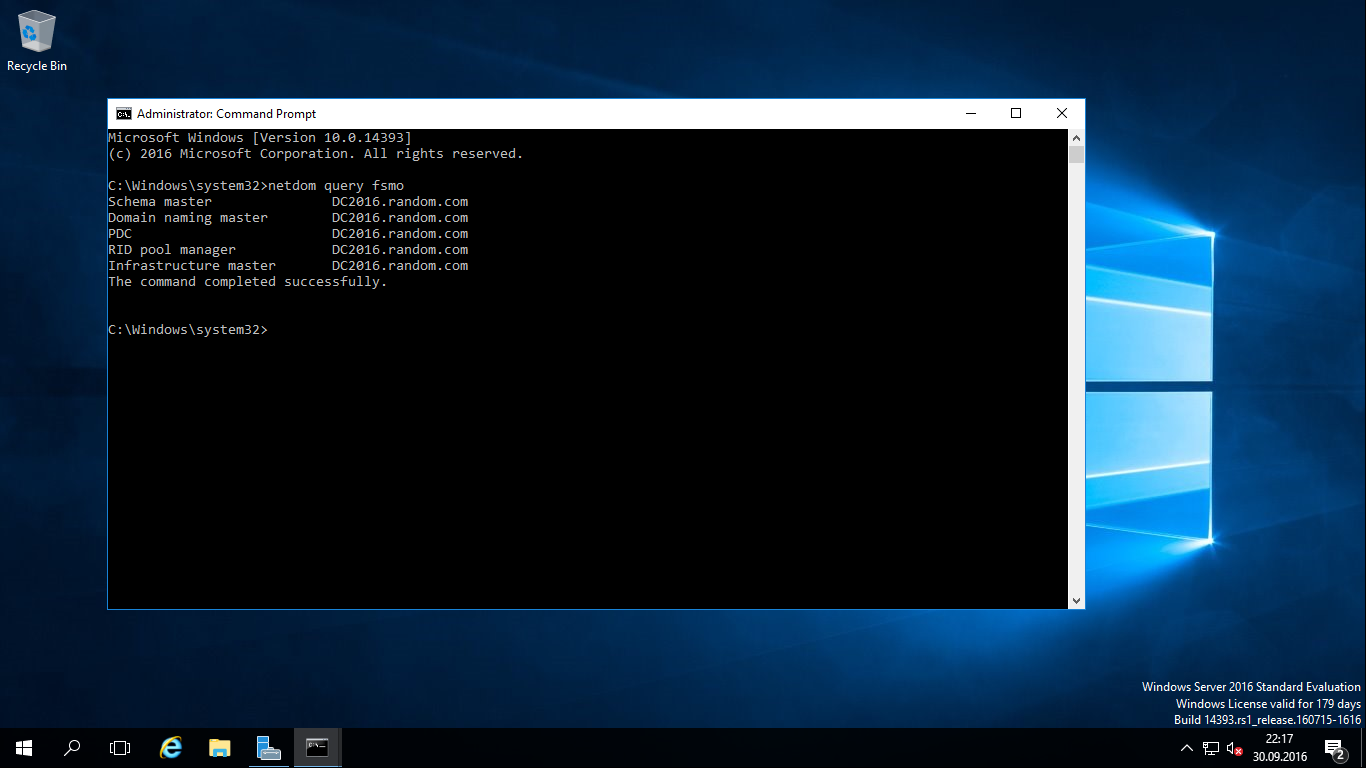
Task: Open Action Center notifications icon
Action: 1335,748
